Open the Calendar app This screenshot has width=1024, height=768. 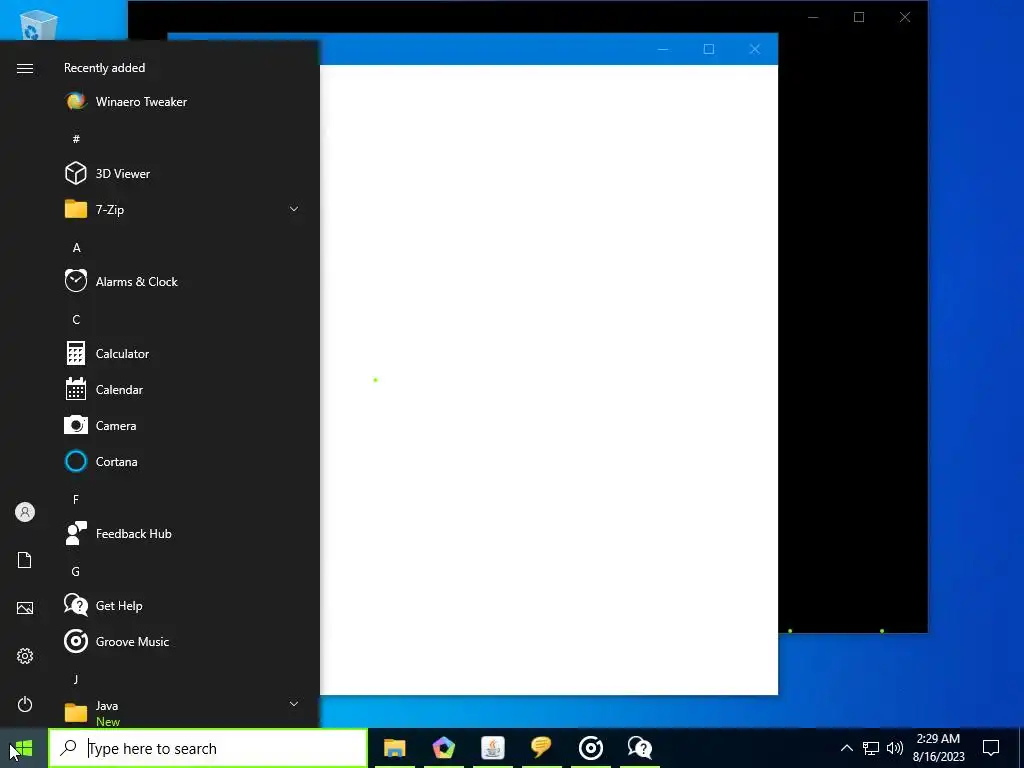click(183, 390)
